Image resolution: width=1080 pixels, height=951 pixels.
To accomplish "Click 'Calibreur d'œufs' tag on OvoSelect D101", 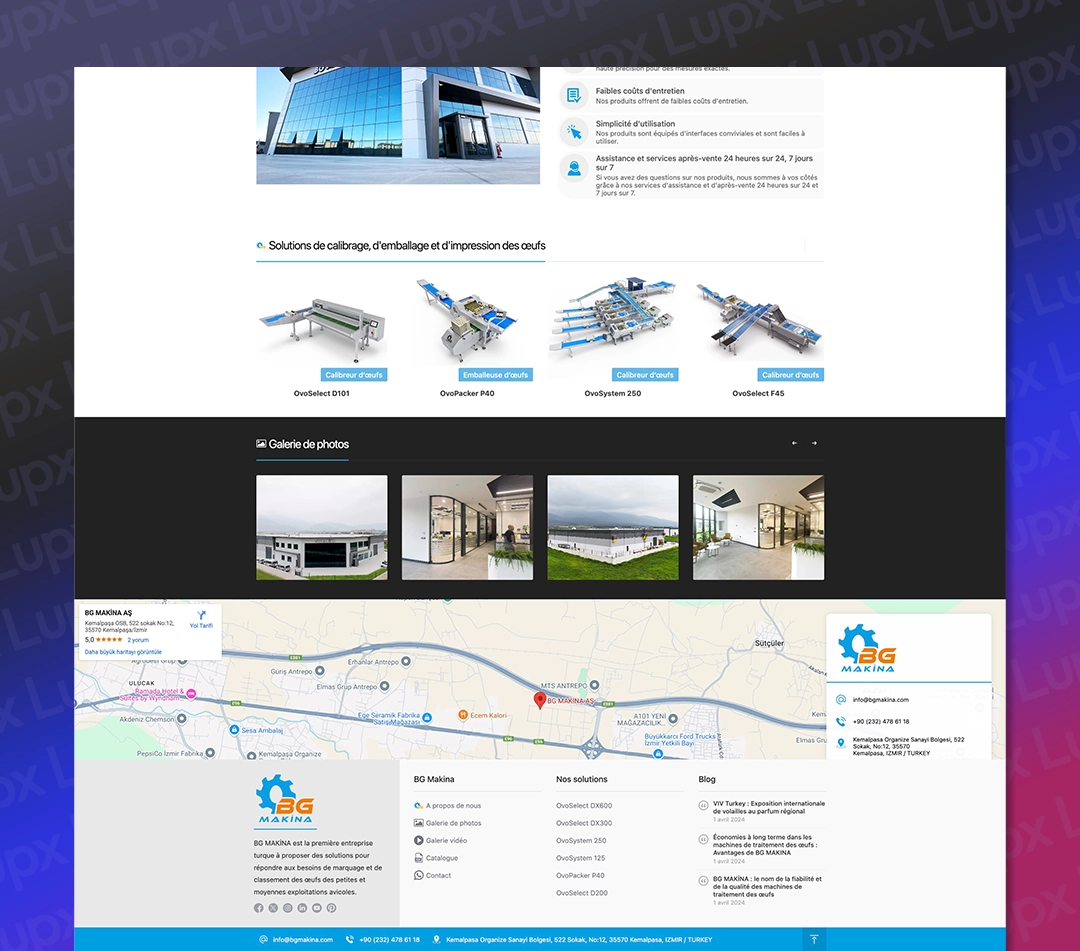I will point(354,375).
